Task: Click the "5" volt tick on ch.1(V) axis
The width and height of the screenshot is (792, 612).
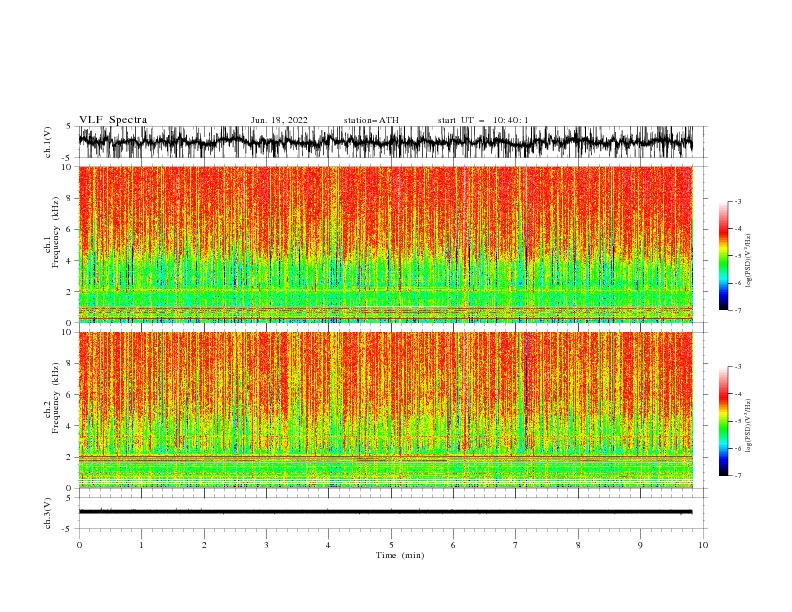Action: pyautogui.click(x=69, y=127)
